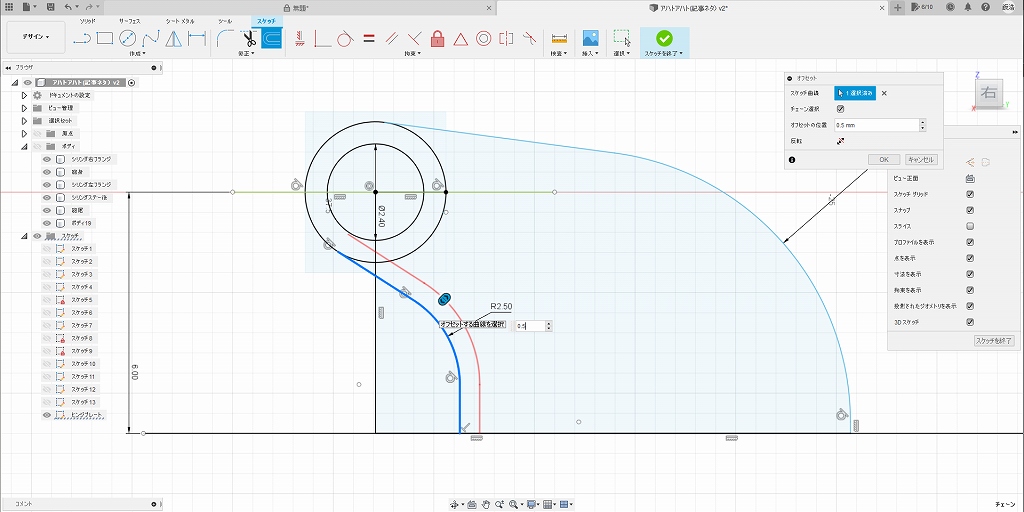1024x512 pixels.
Task: Toggle the chain selection checkbox
Action: click(x=840, y=109)
